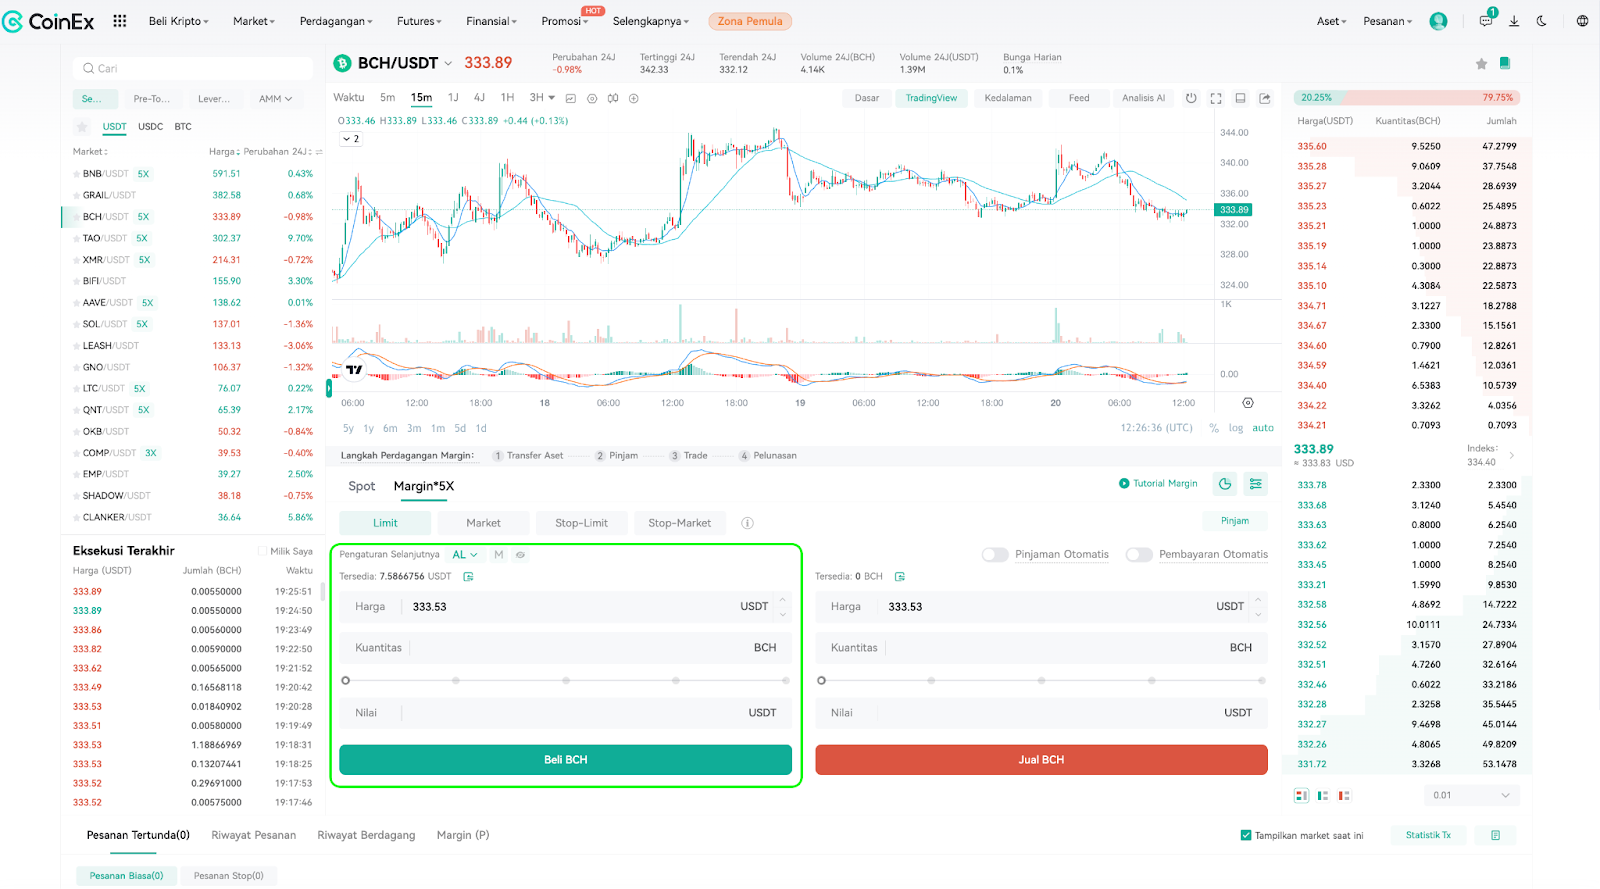1600x889 pixels.
Task: Toggle the chart bottom panel layout icon
Action: pos(1240,98)
